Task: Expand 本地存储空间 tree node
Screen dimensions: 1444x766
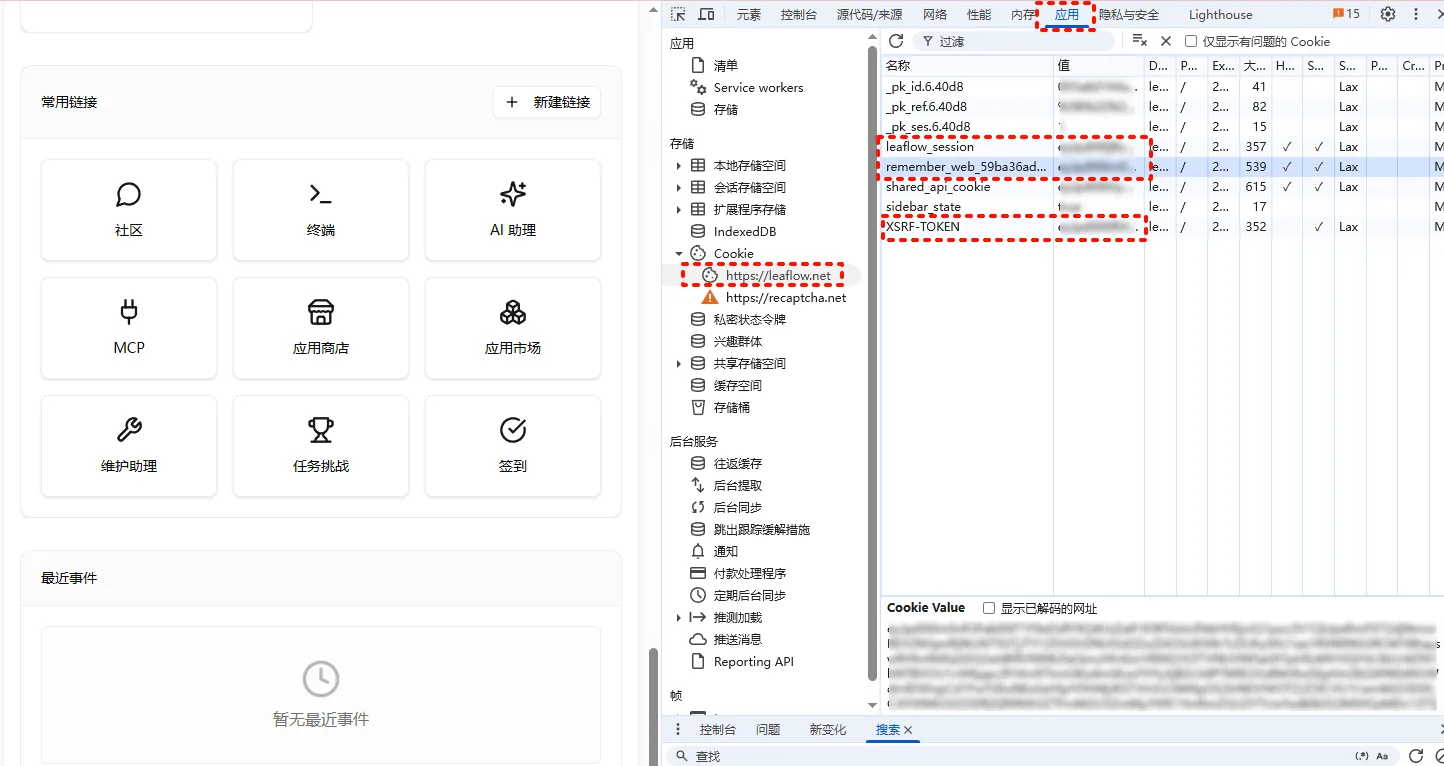Action: 679,166
